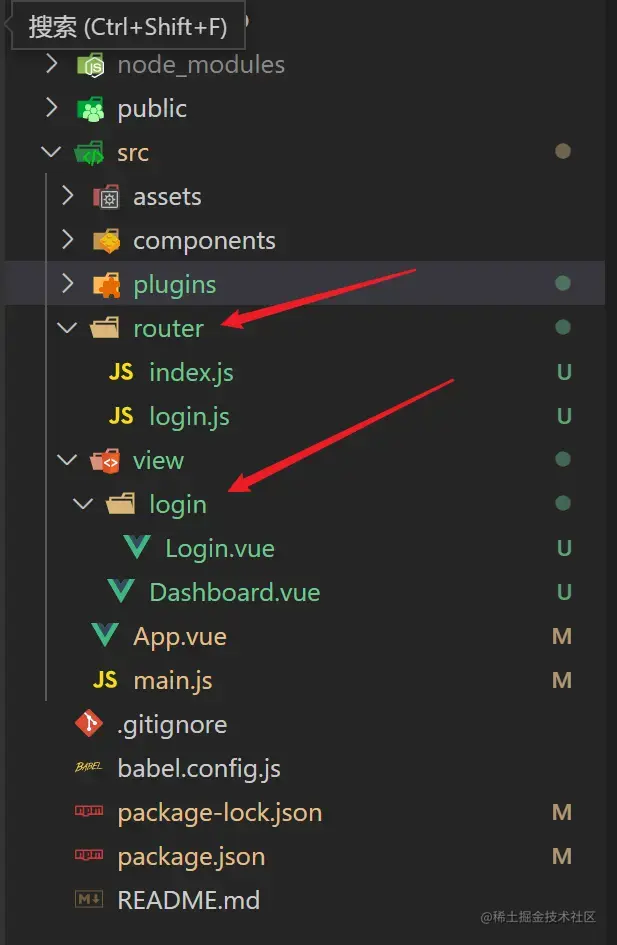Click the Vue icon beside App.vue

105,635
